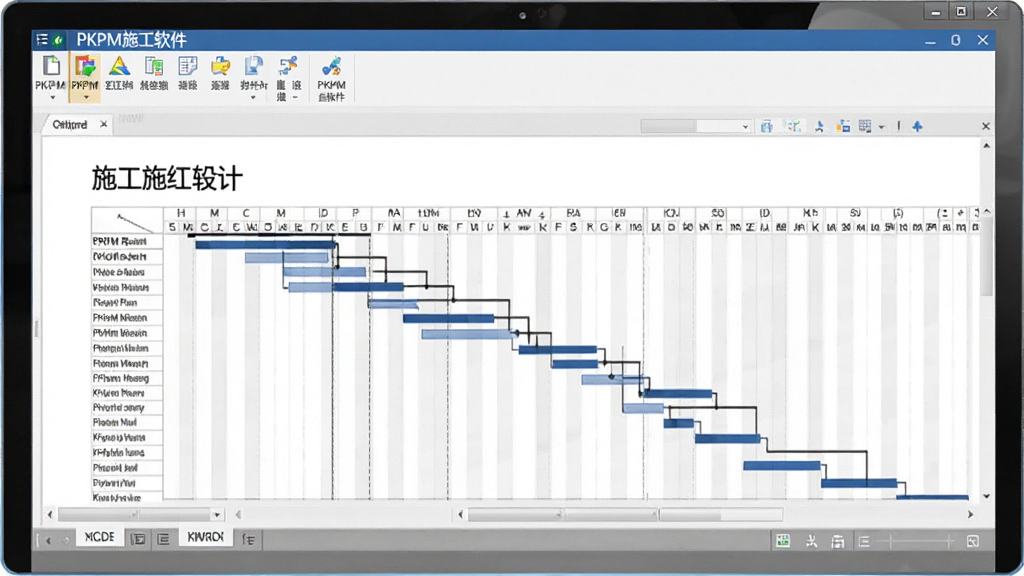Click the first sheet view icon after the MCDE tab
Screen dimensions: 1024x576
(x=138, y=539)
